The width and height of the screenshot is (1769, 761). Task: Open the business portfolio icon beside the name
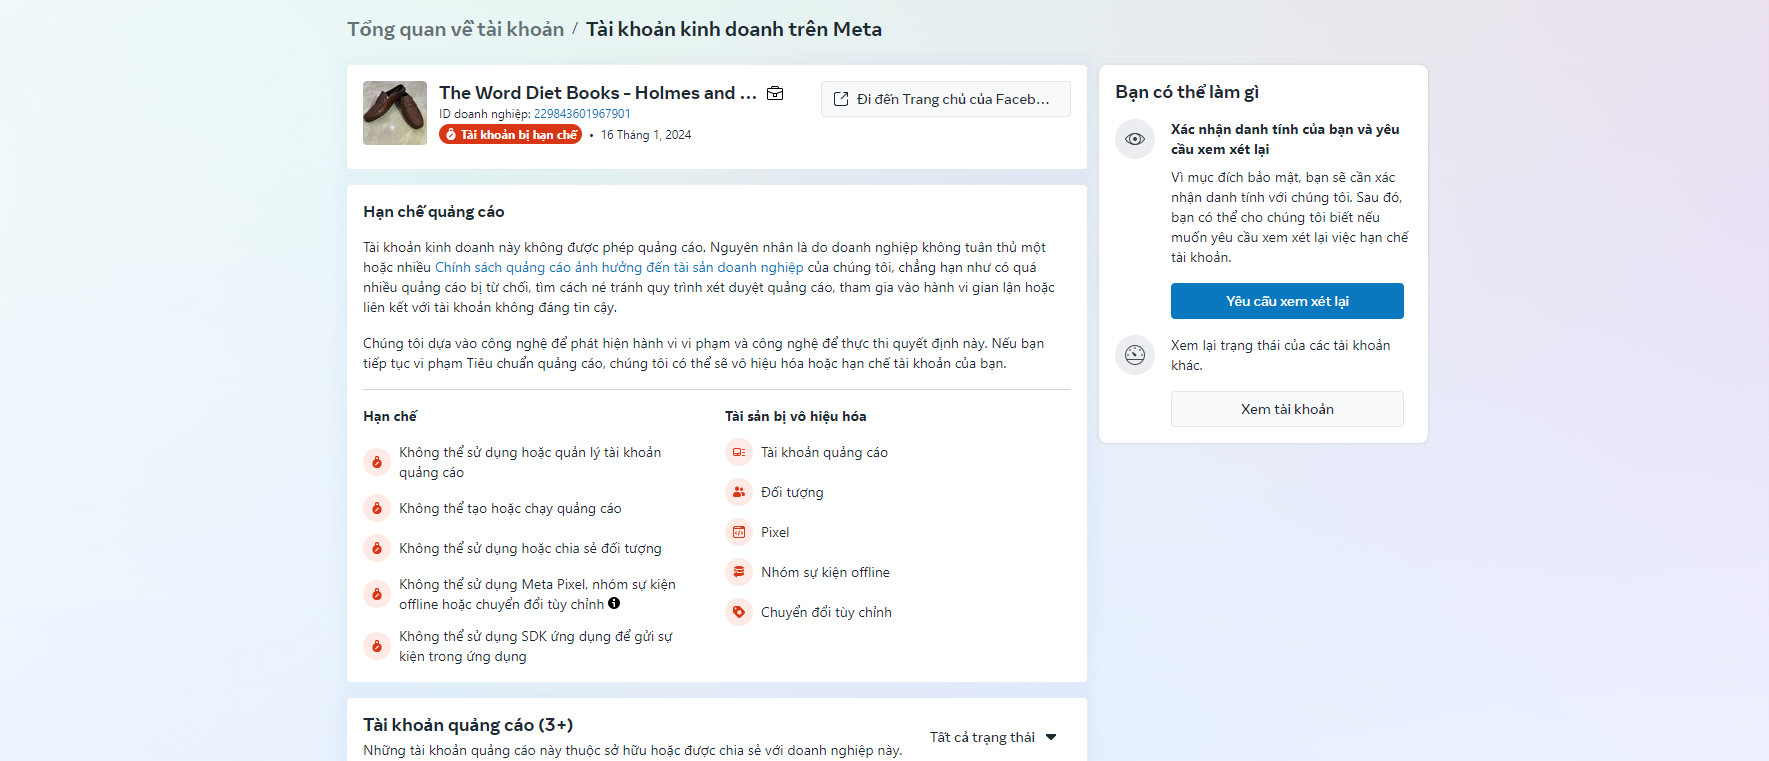[x=775, y=93]
